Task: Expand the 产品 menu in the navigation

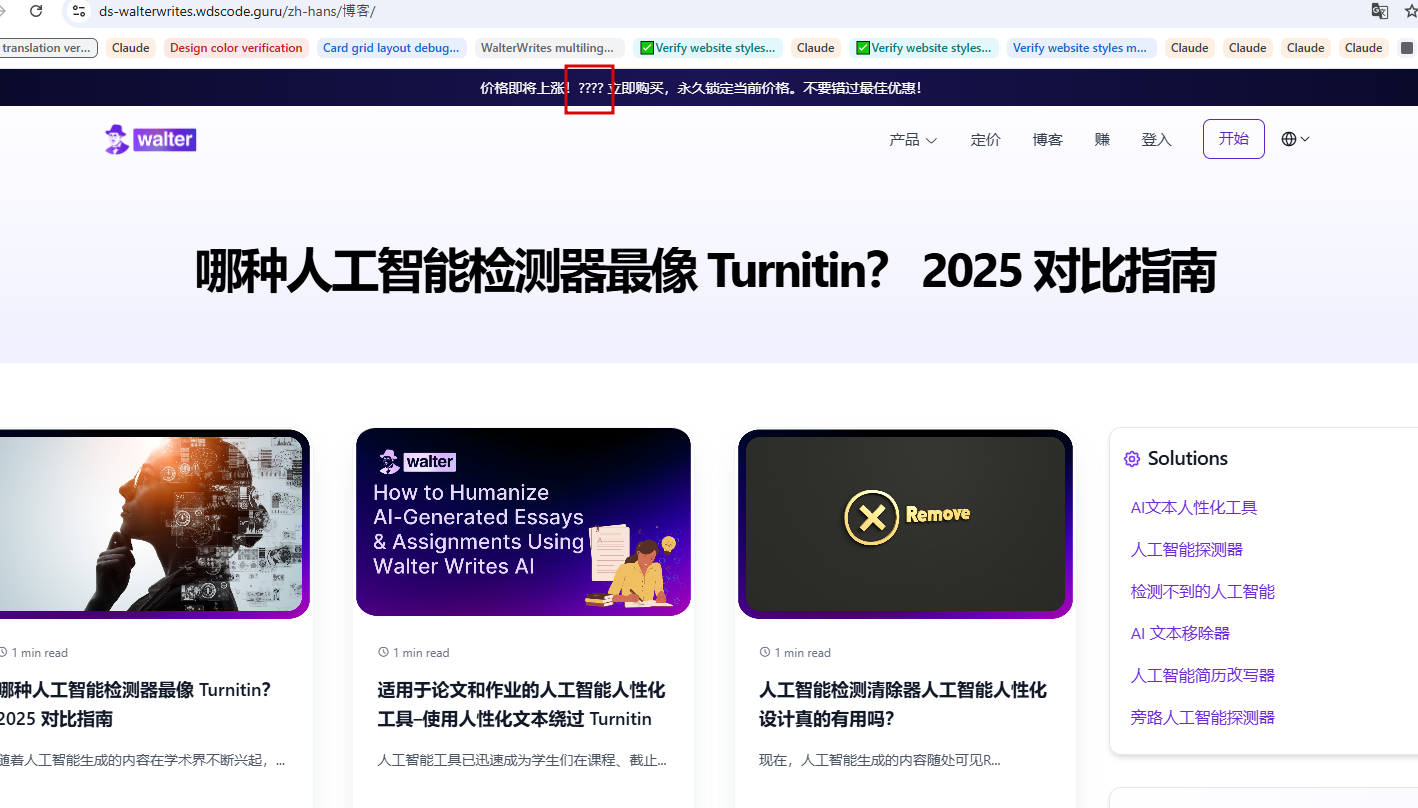Action: tap(913, 139)
